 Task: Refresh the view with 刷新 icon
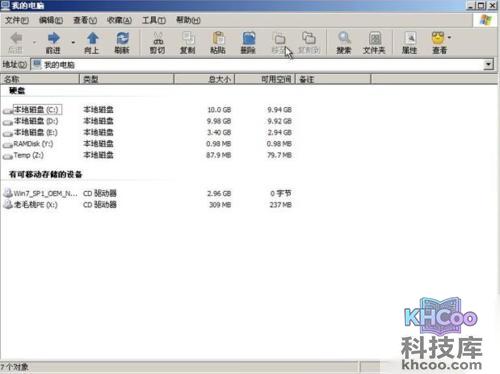tap(122, 38)
